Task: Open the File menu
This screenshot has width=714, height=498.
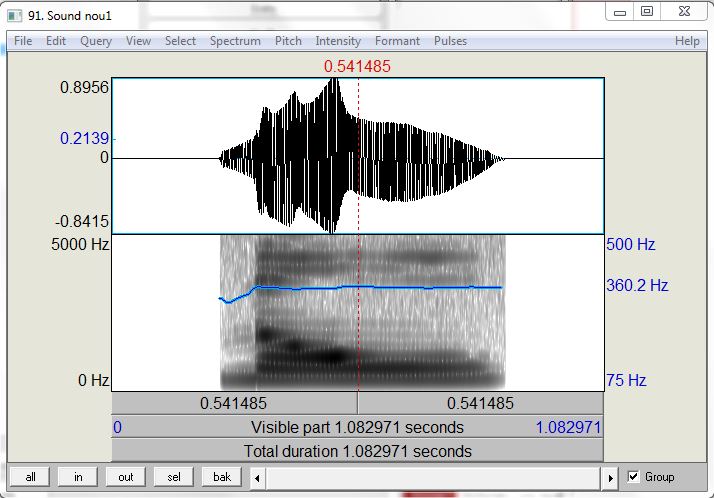Action: pyautogui.click(x=23, y=41)
